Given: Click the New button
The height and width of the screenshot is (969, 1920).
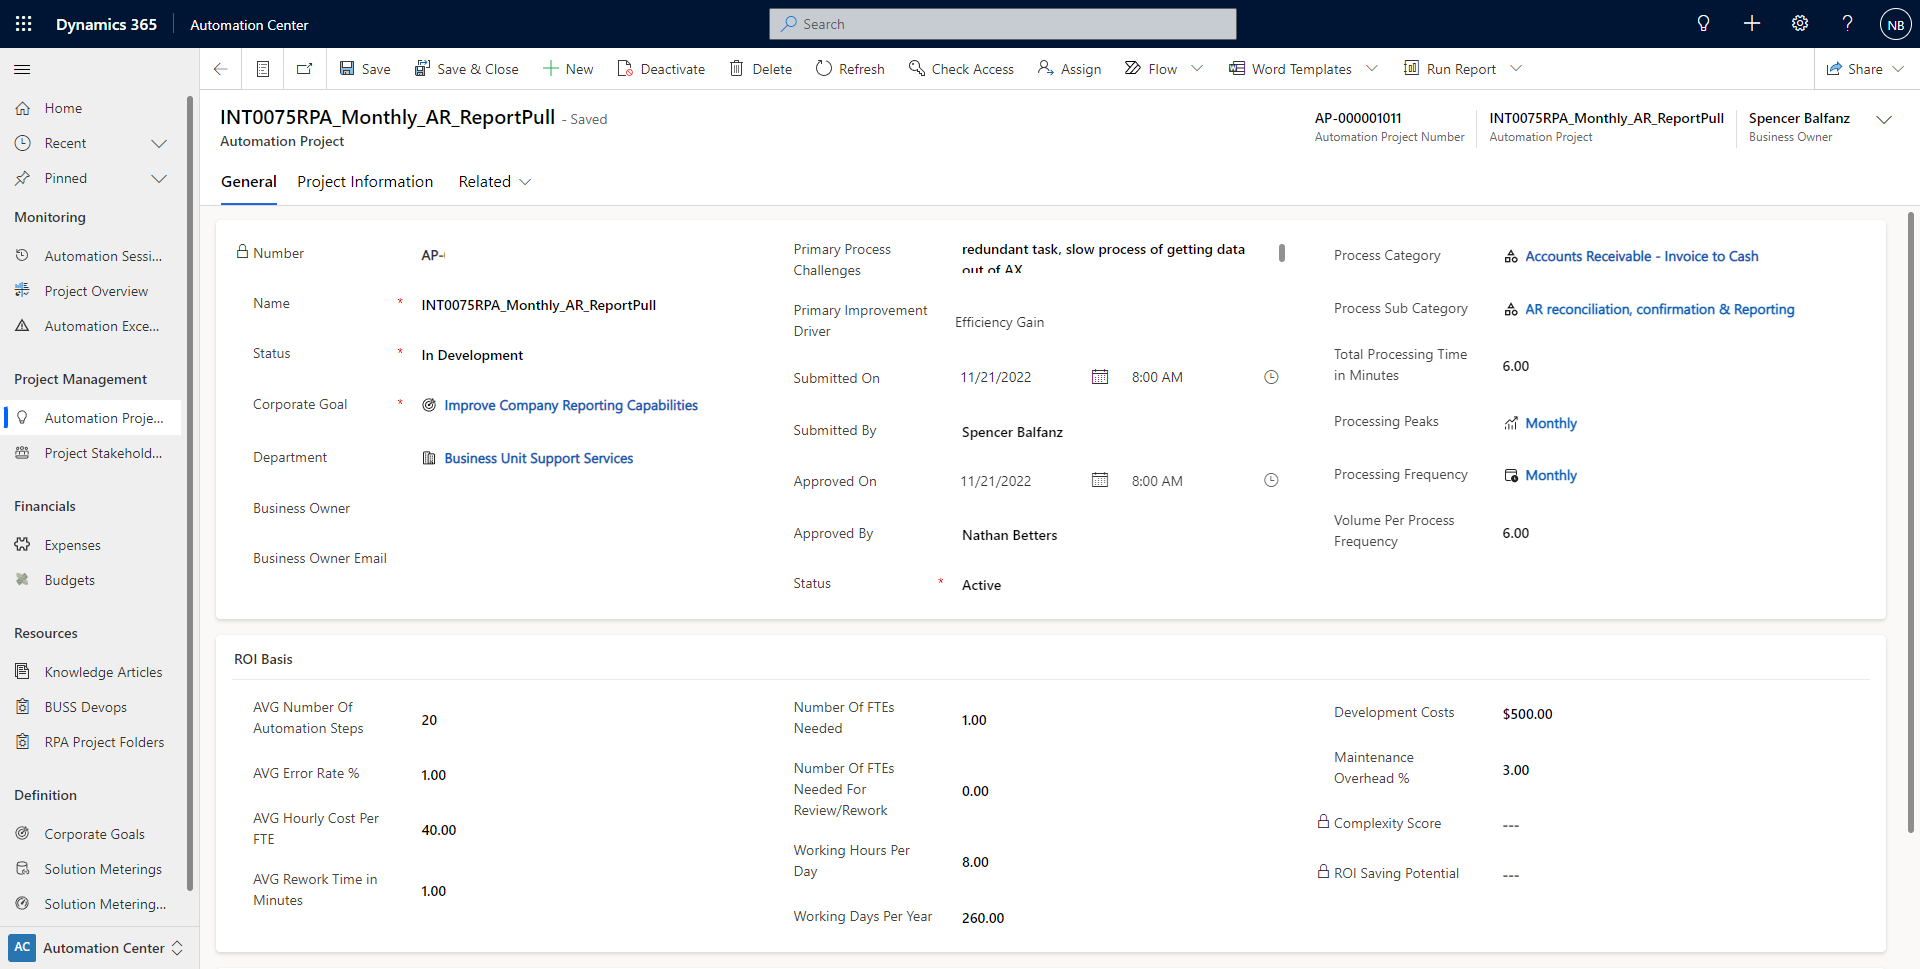Looking at the screenshot, I should 567,68.
